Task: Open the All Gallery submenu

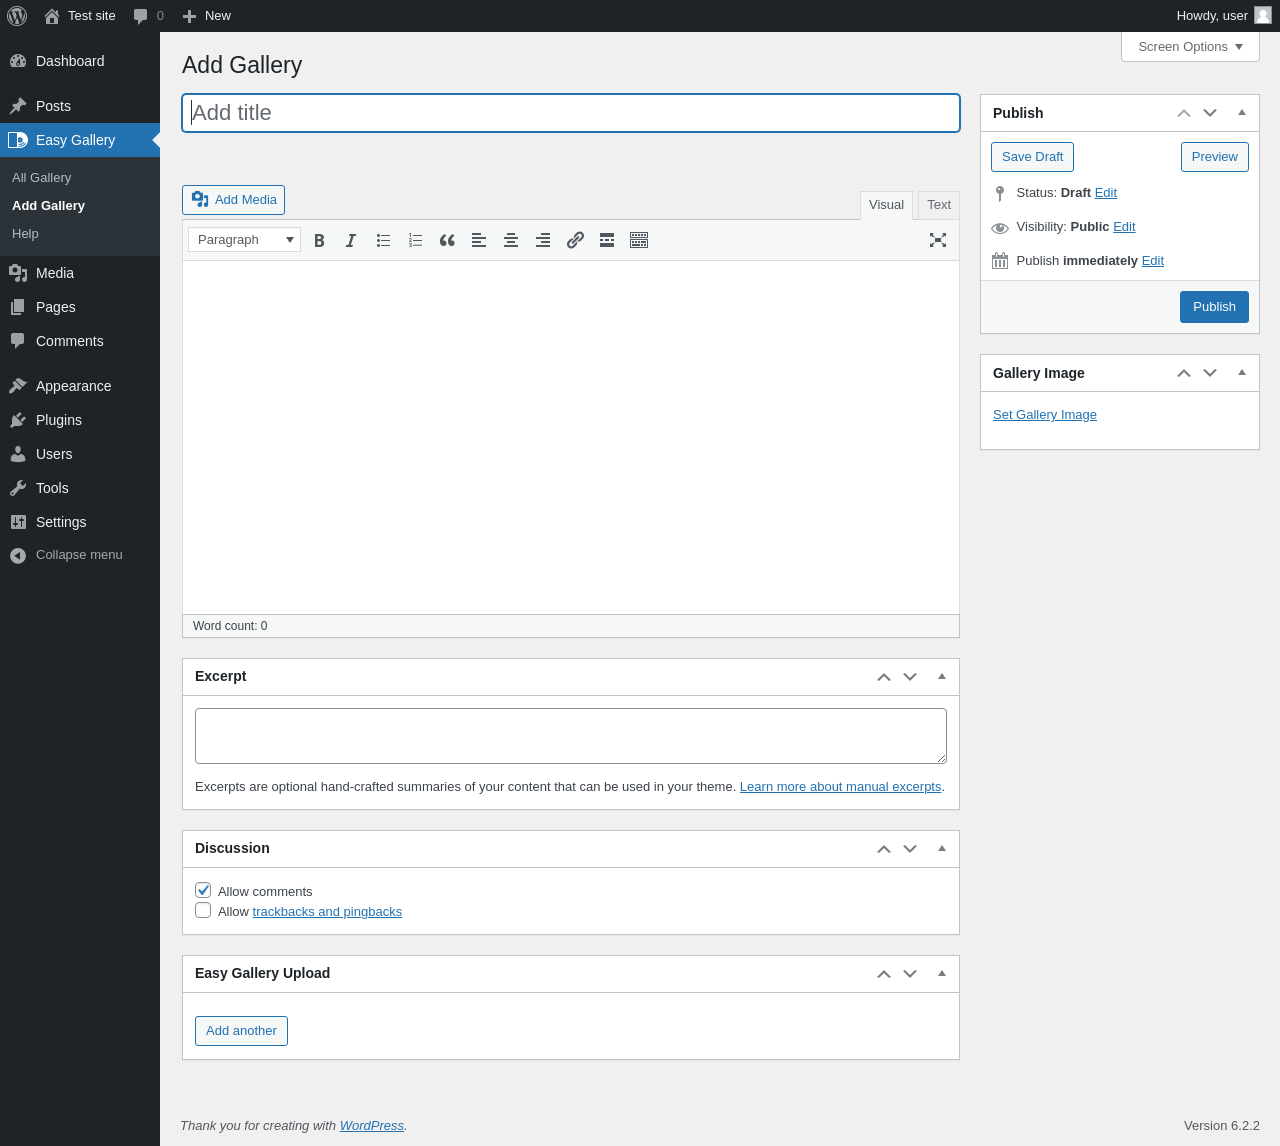Action: click(41, 178)
